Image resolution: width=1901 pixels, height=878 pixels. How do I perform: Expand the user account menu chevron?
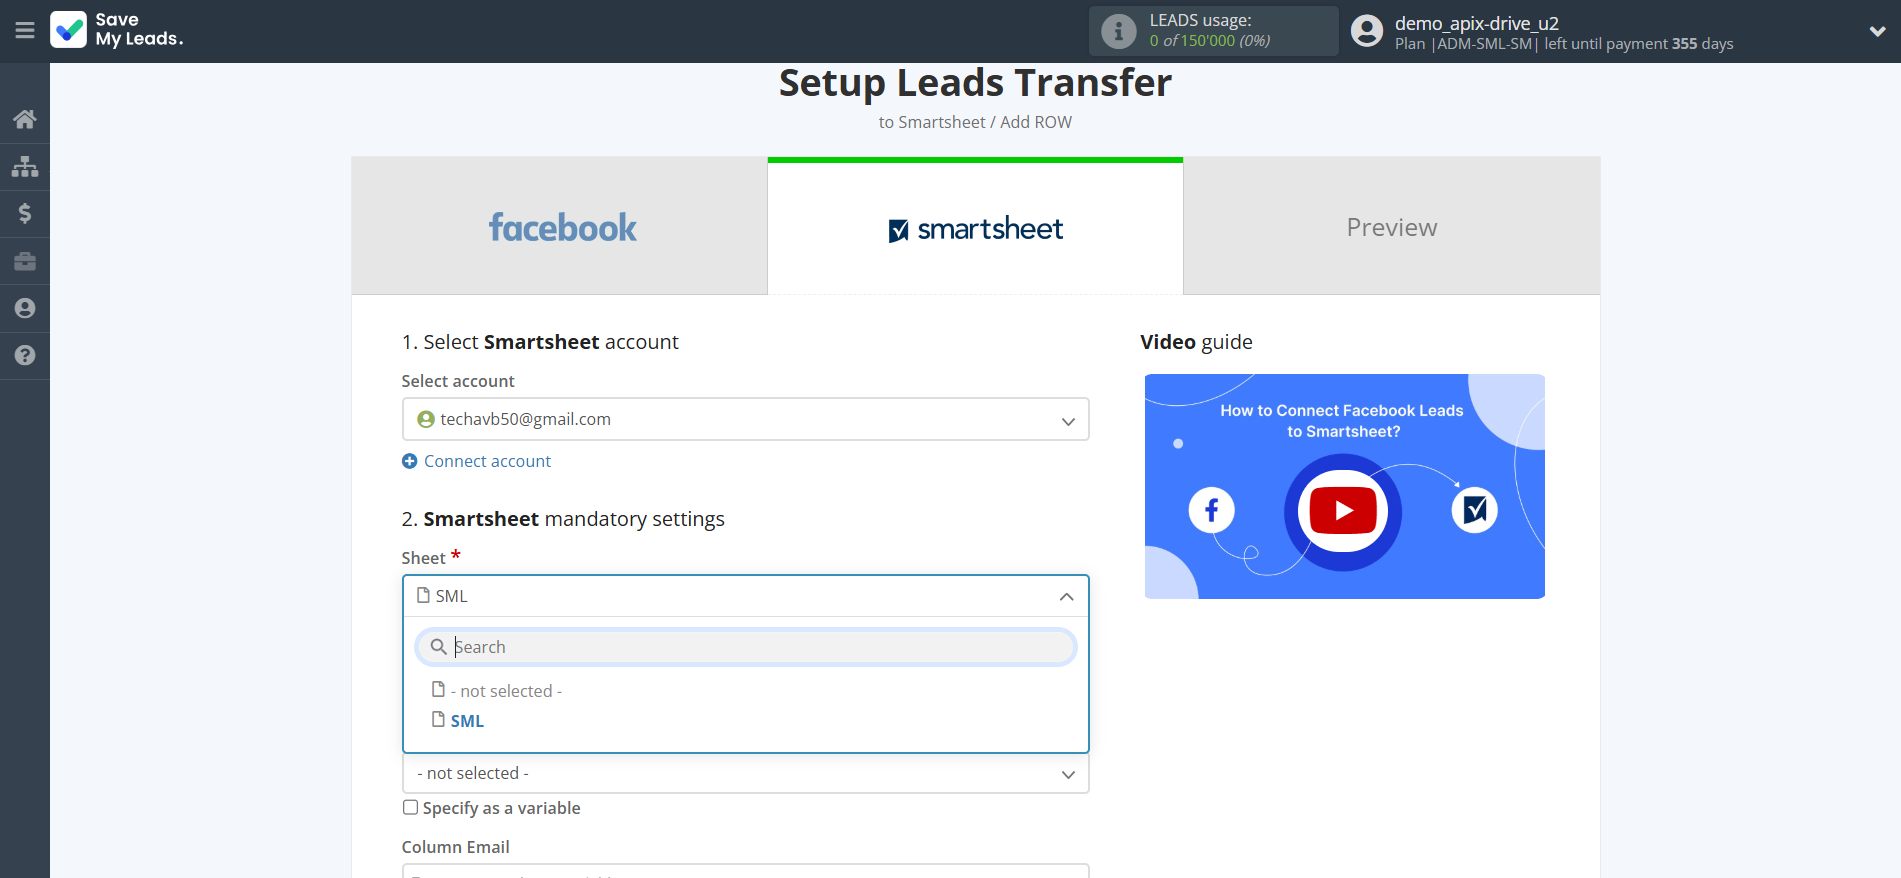(1877, 31)
